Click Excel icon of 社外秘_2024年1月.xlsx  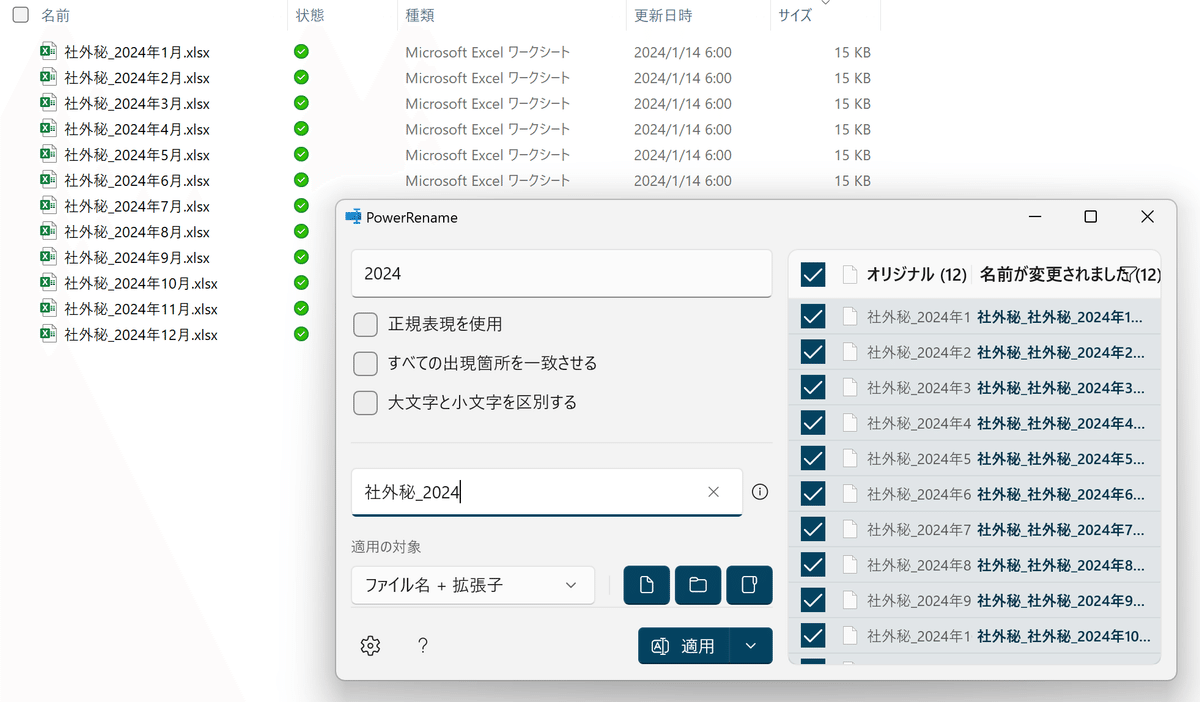[48, 52]
